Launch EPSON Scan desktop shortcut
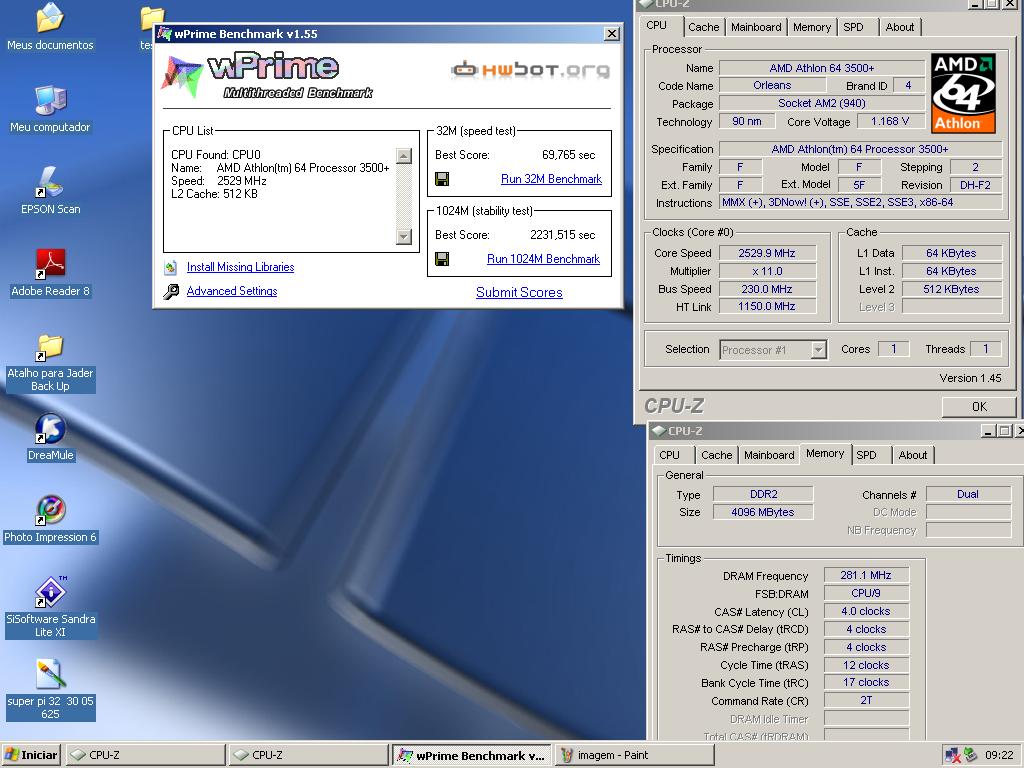This screenshot has width=1024, height=768. click(x=50, y=191)
